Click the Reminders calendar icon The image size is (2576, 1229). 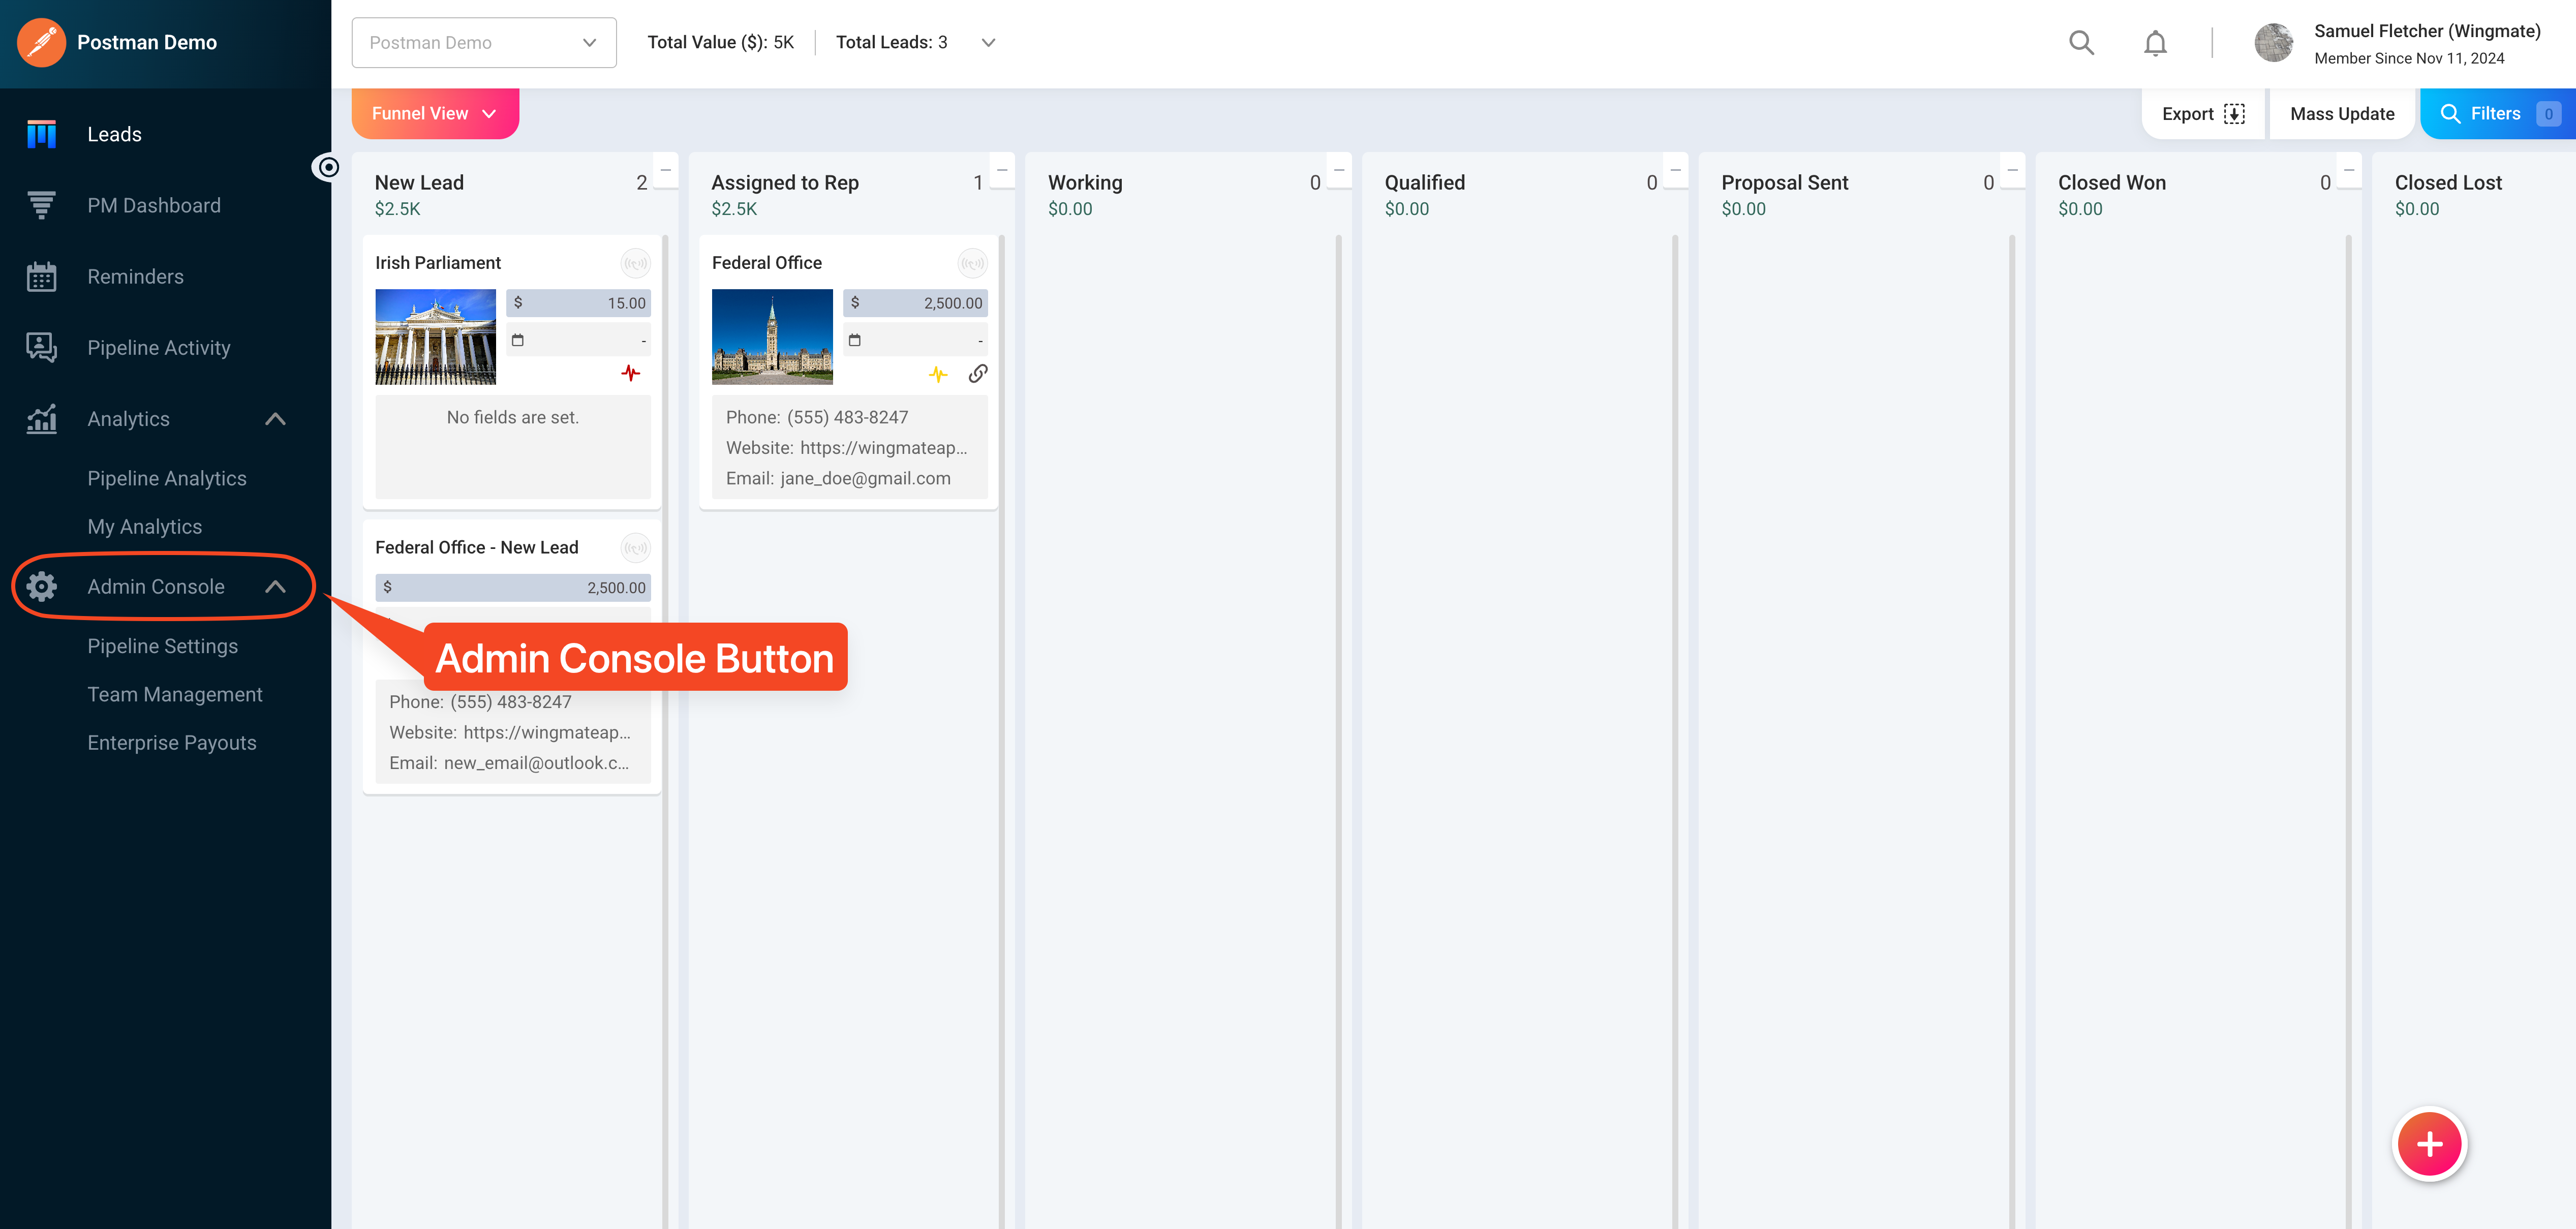[41, 276]
